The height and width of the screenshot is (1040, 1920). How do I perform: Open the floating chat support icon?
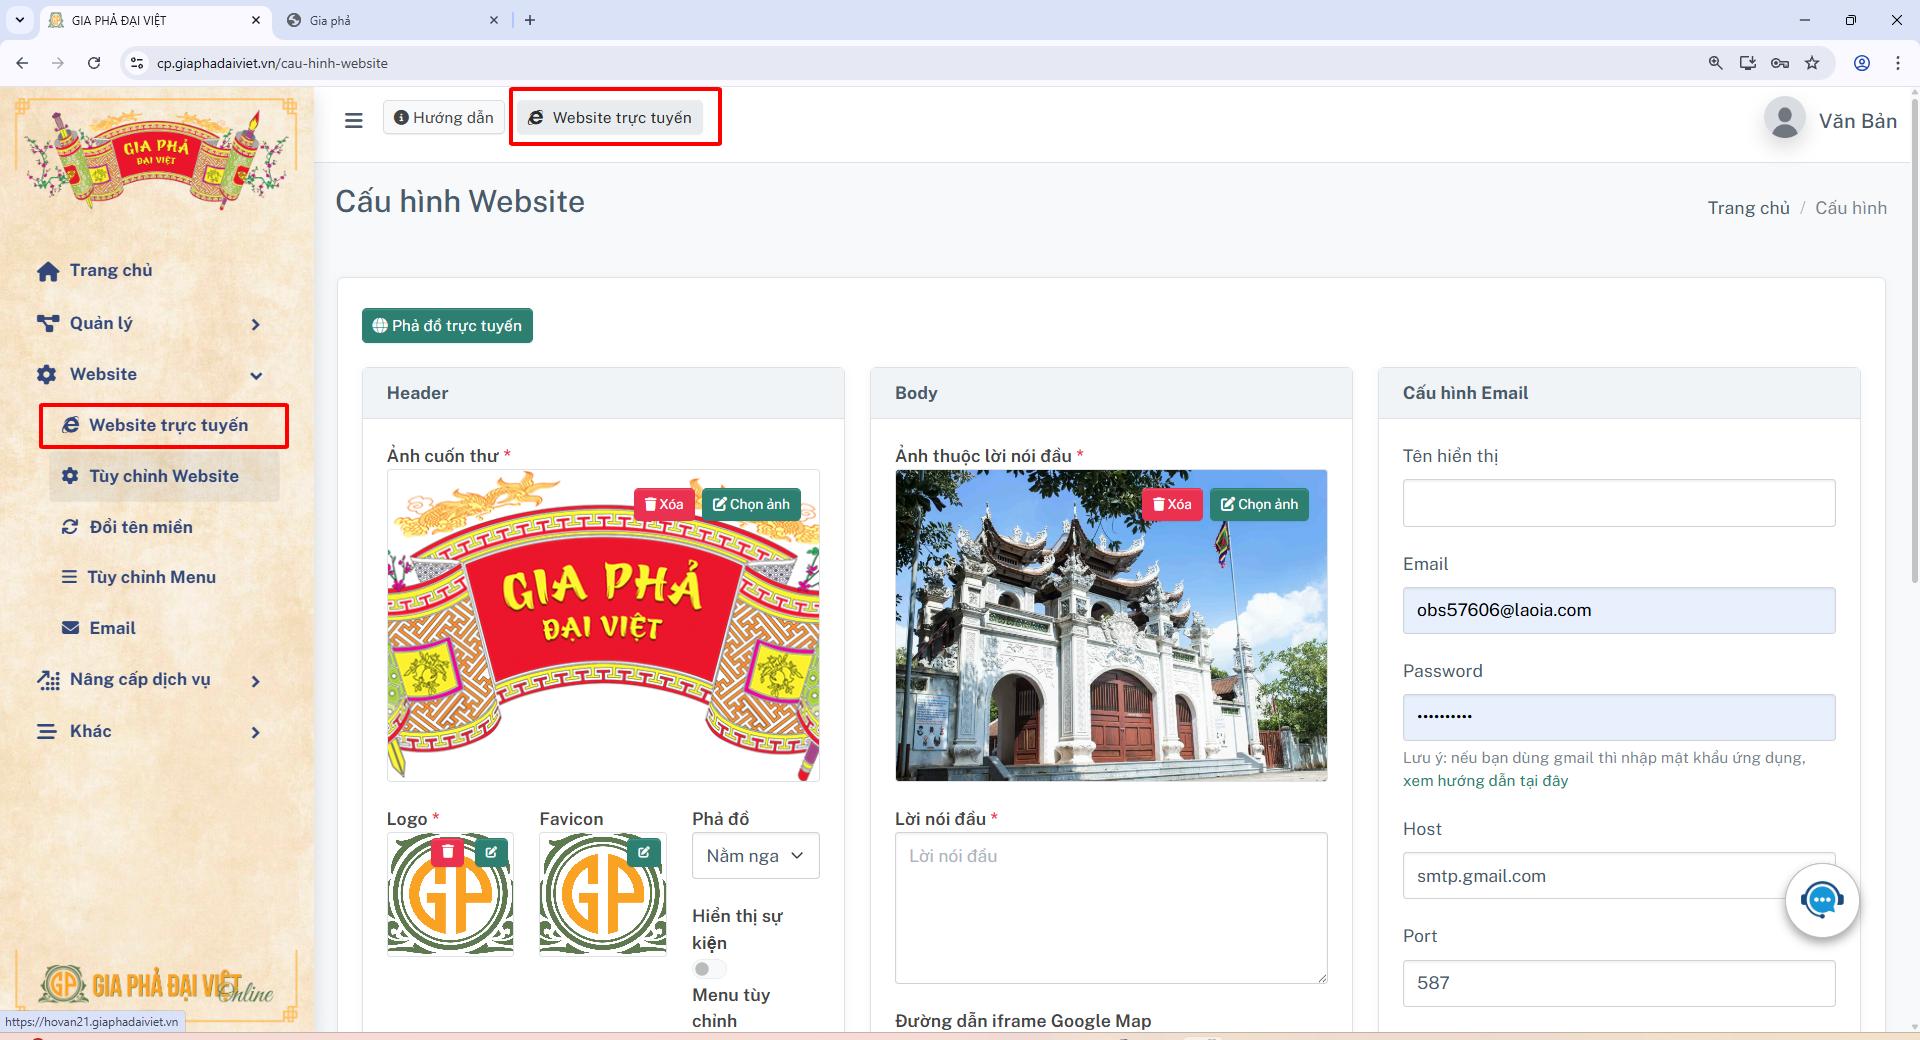point(1822,900)
